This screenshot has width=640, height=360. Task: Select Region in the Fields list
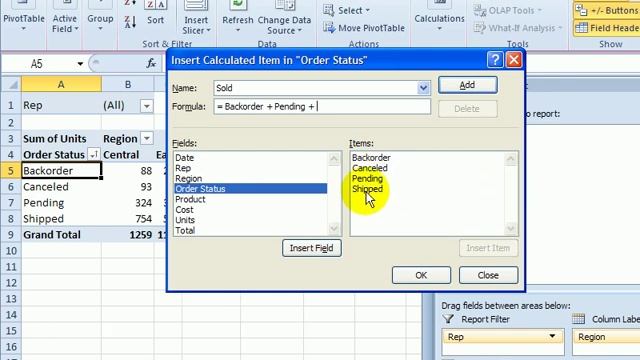(251, 178)
